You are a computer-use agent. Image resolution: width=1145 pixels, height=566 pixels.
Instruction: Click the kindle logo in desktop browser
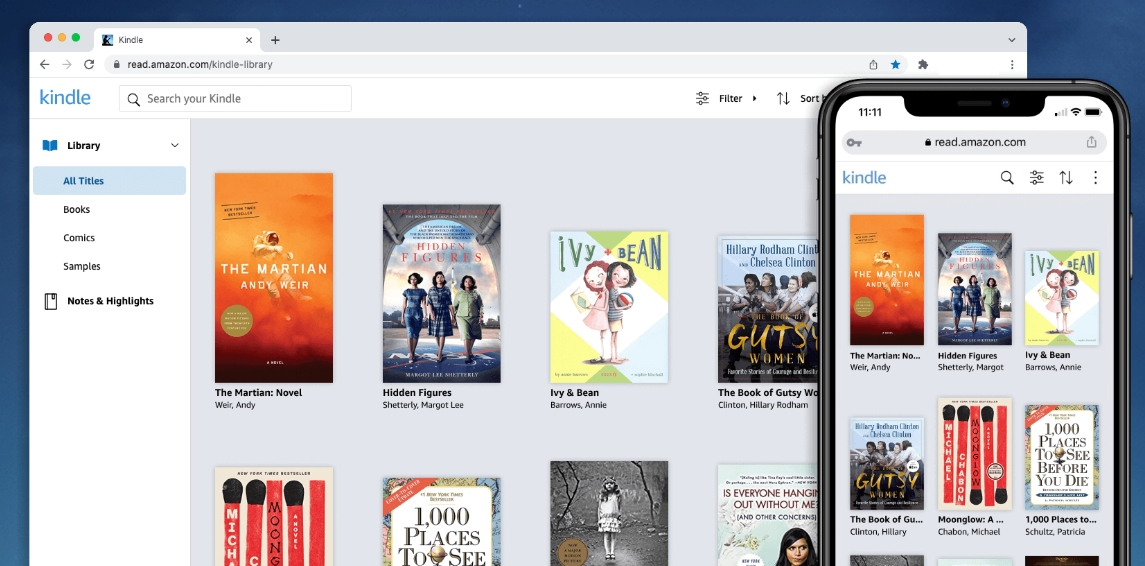point(65,97)
